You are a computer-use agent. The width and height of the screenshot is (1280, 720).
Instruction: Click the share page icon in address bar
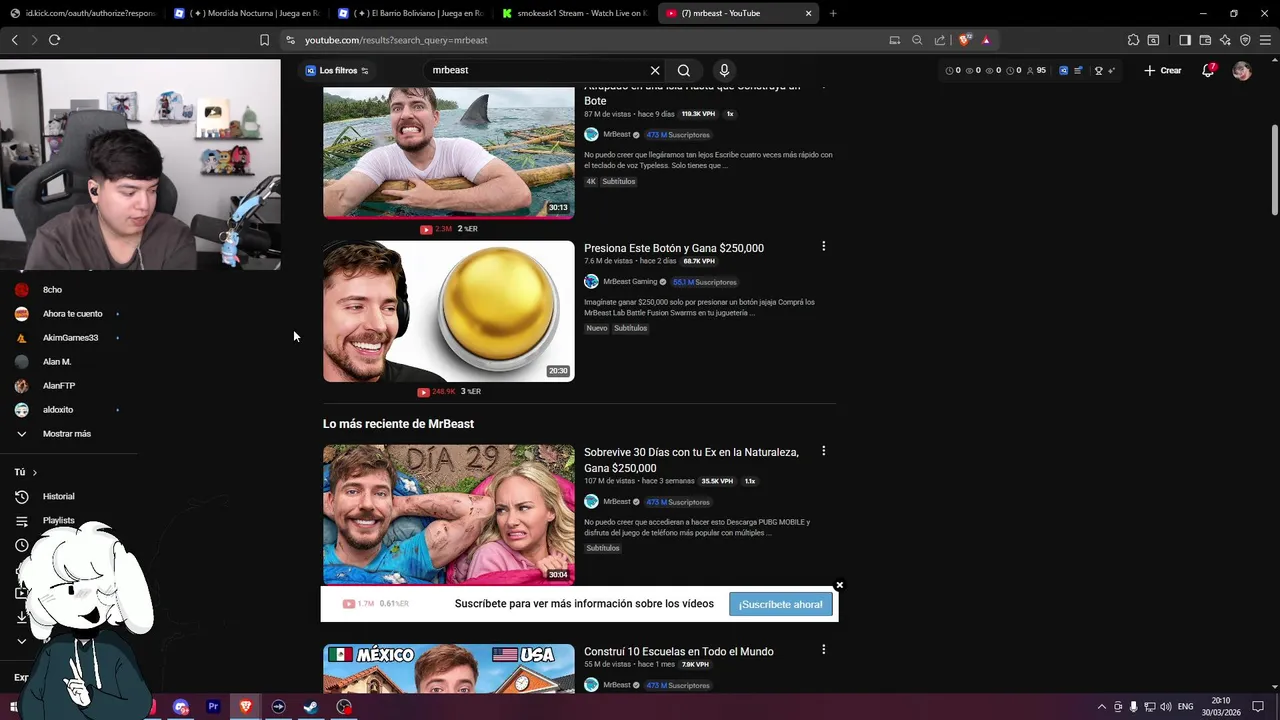point(940,40)
